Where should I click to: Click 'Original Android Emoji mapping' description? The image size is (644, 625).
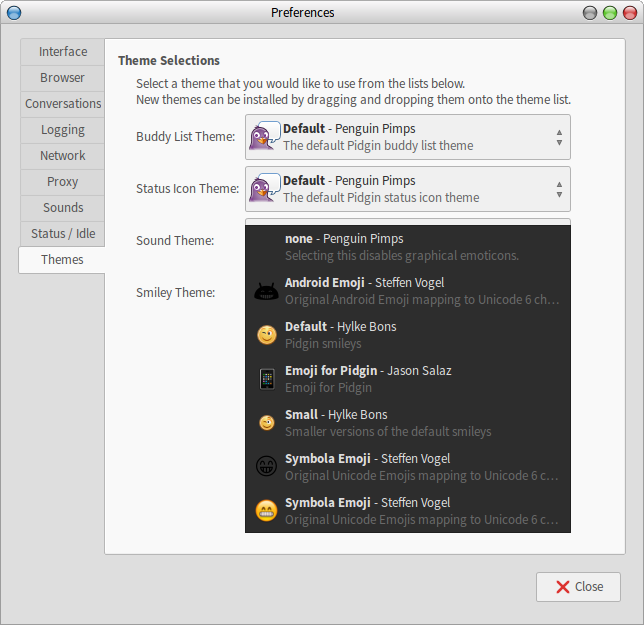pyautogui.click(x=422, y=300)
